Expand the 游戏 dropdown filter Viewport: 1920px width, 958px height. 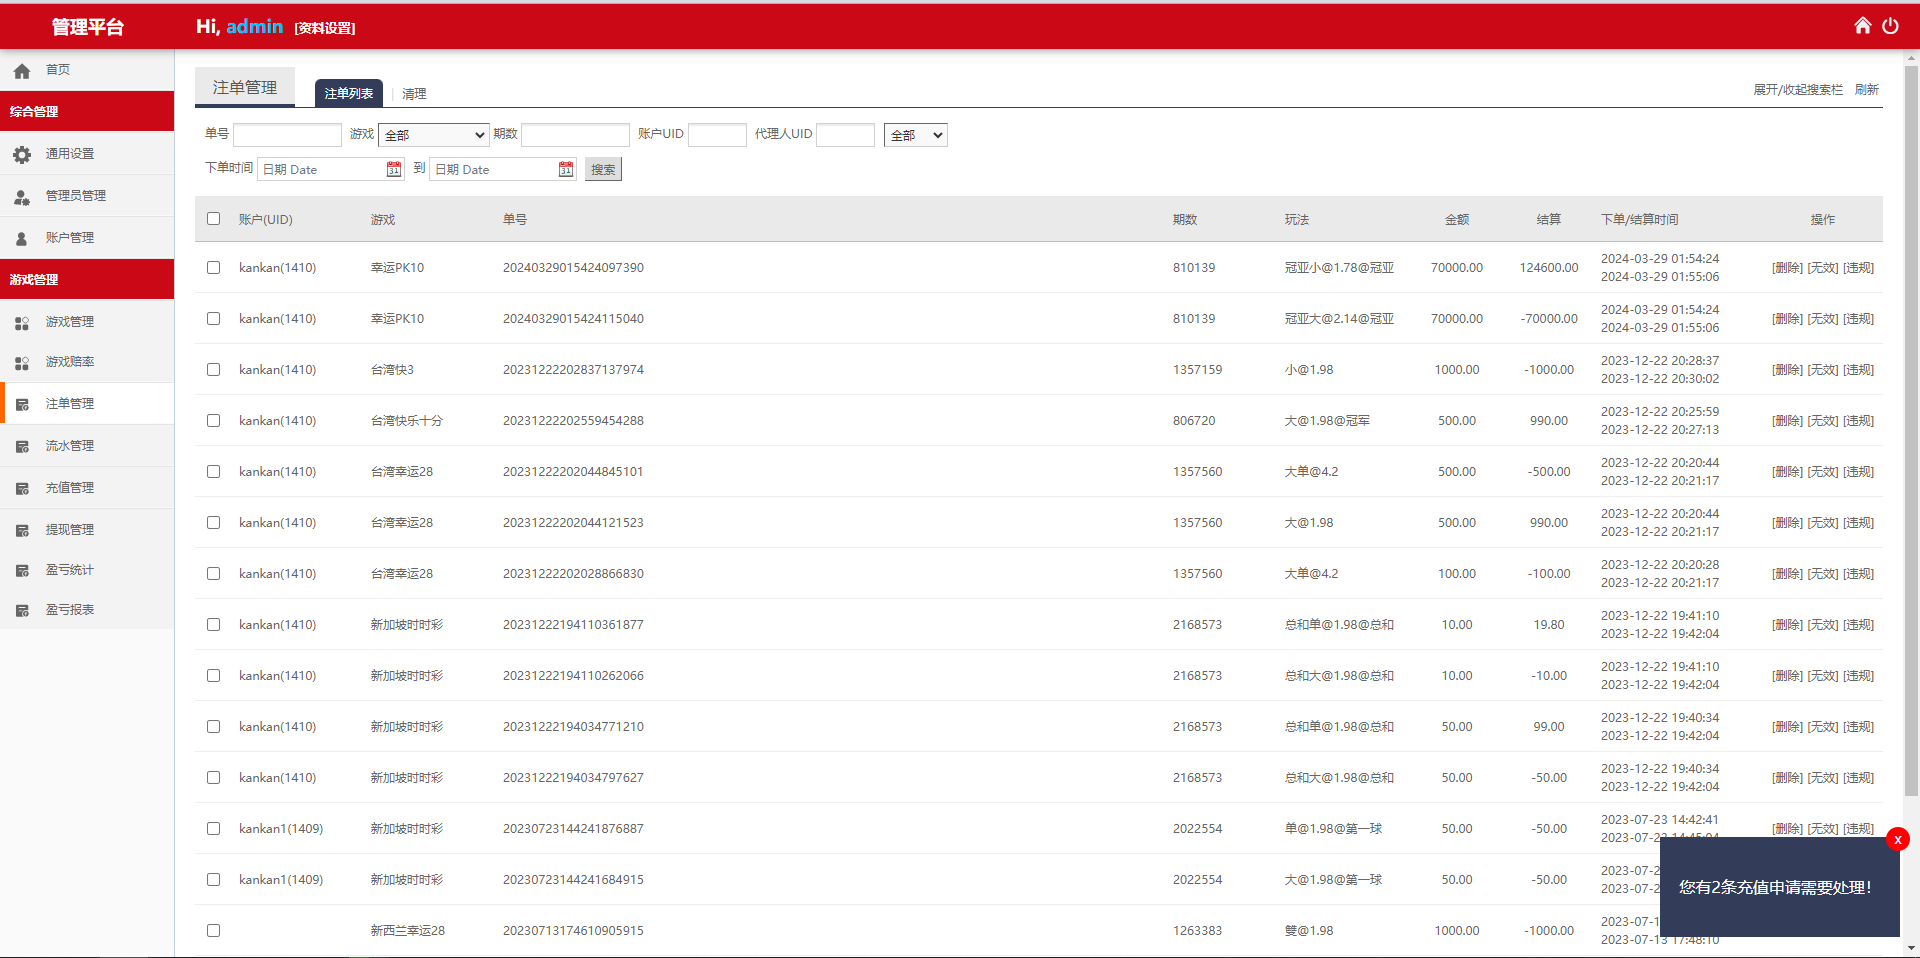(x=433, y=135)
